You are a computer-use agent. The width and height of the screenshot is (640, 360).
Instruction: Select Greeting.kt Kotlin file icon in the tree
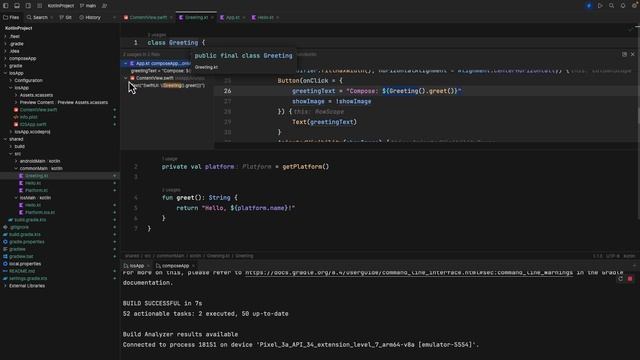pos(21,176)
